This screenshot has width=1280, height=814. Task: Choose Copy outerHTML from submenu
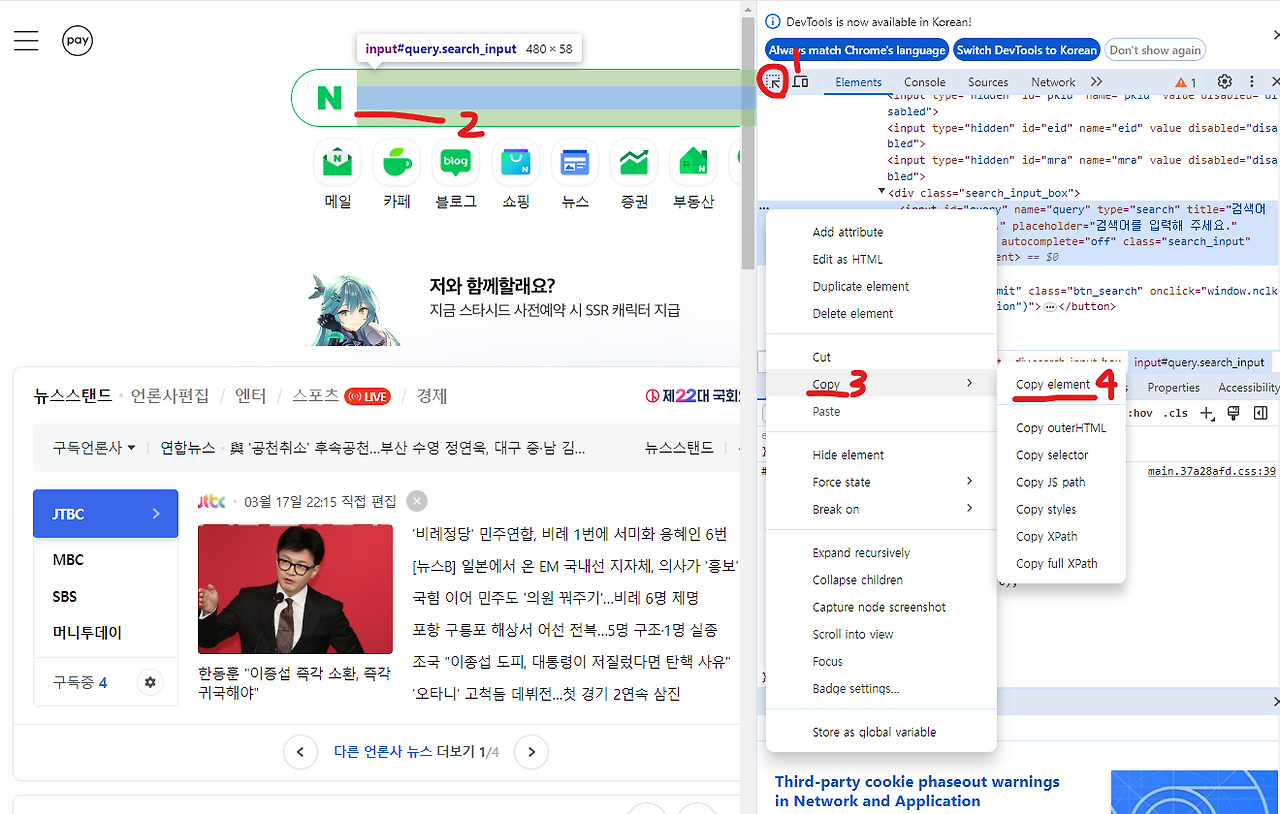tap(1061, 428)
